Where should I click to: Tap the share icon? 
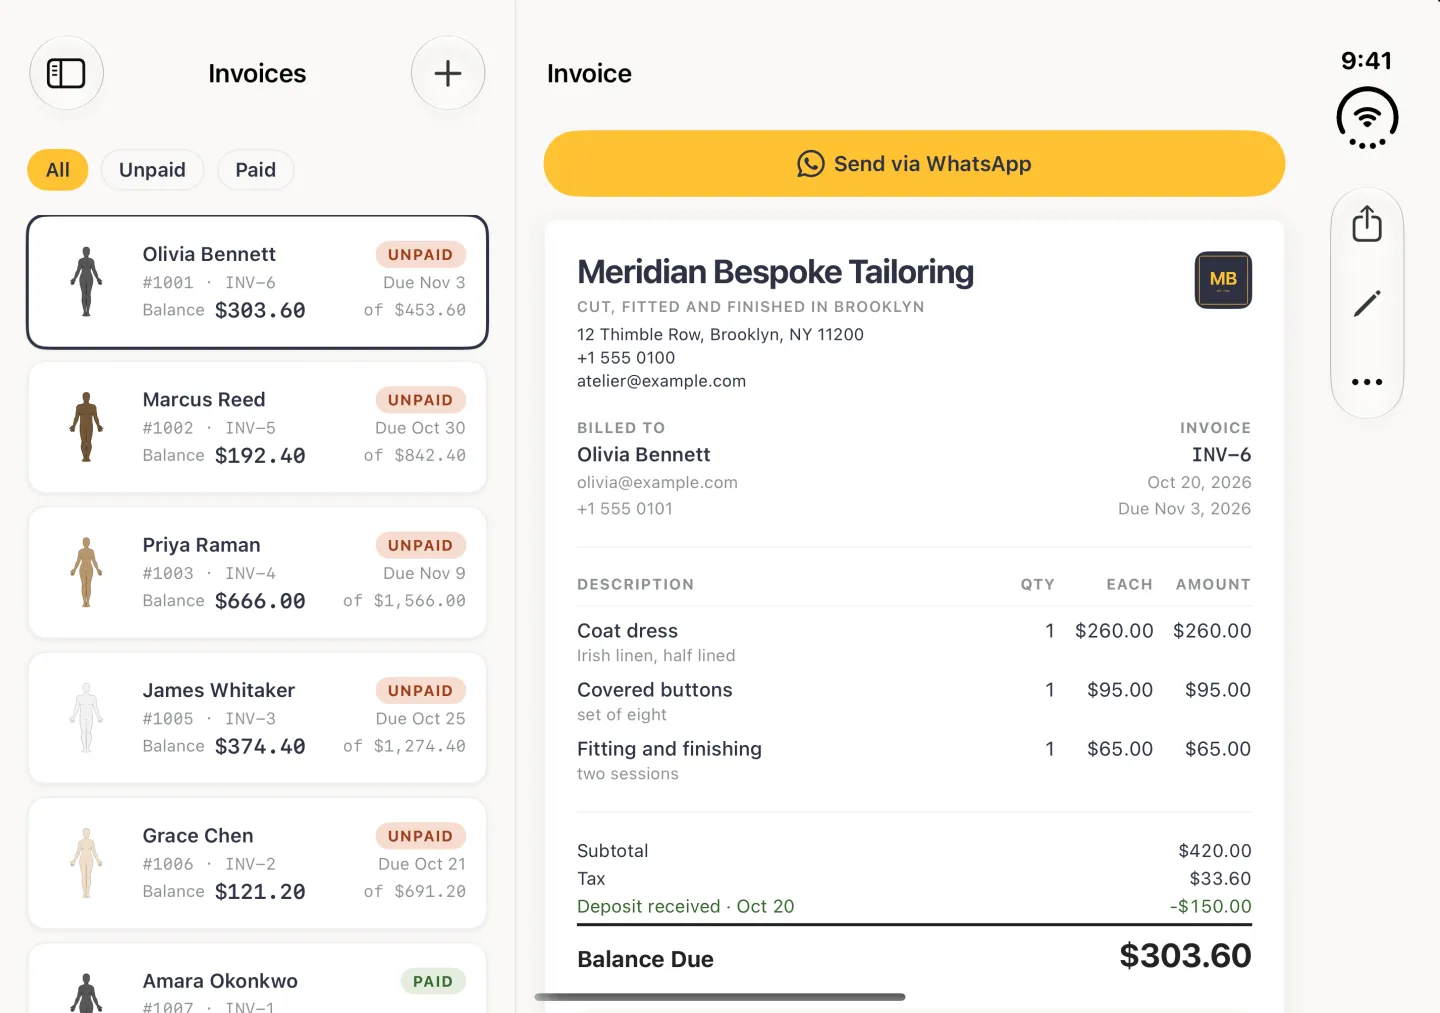pyautogui.click(x=1367, y=224)
